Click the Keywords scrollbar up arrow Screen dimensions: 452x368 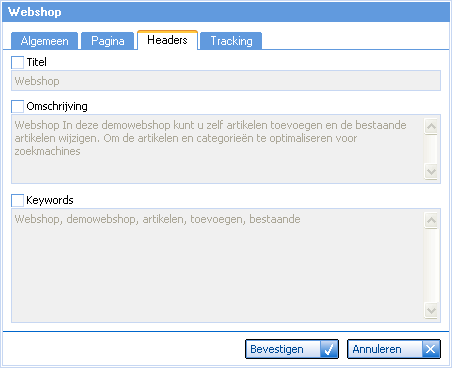click(431, 220)
